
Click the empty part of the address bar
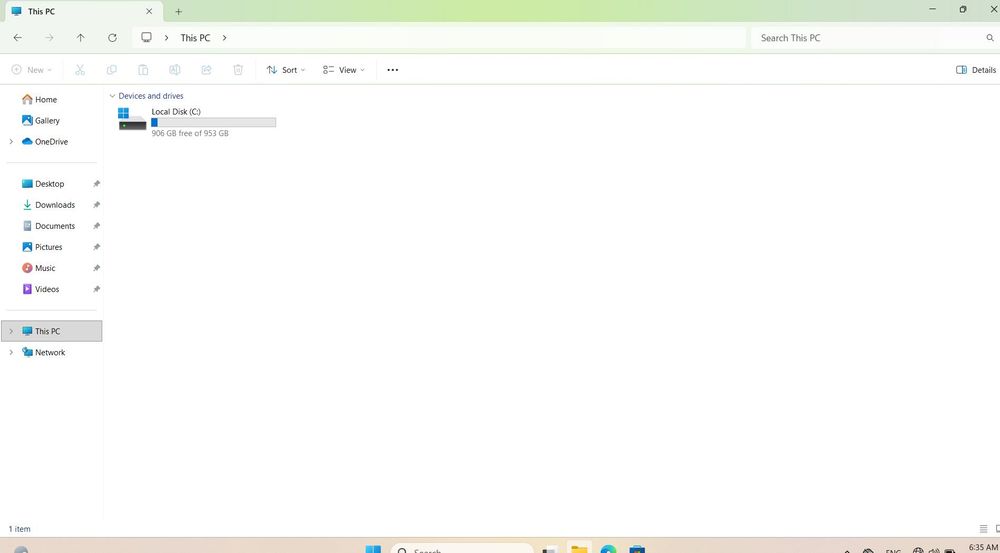[485, 38]
